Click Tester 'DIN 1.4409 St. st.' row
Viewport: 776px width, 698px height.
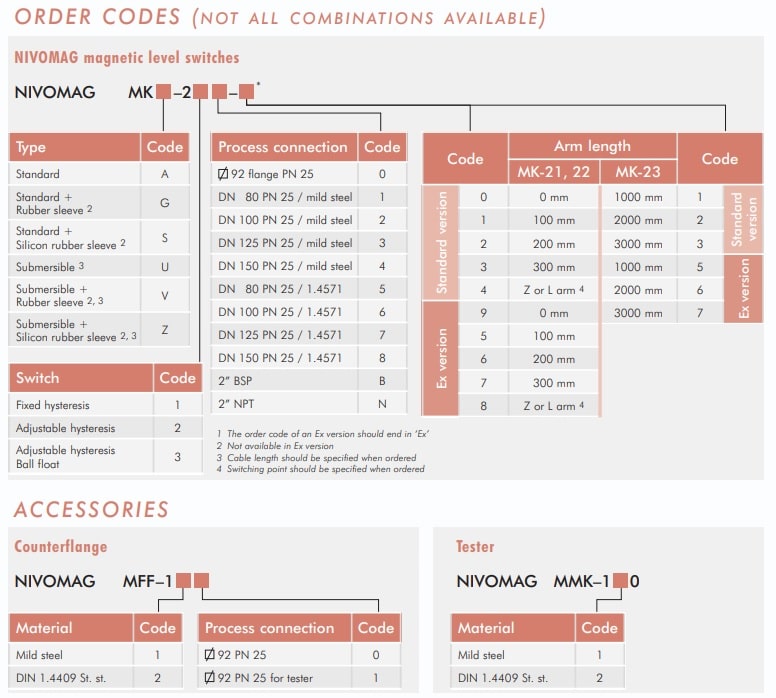pos(537,678)
